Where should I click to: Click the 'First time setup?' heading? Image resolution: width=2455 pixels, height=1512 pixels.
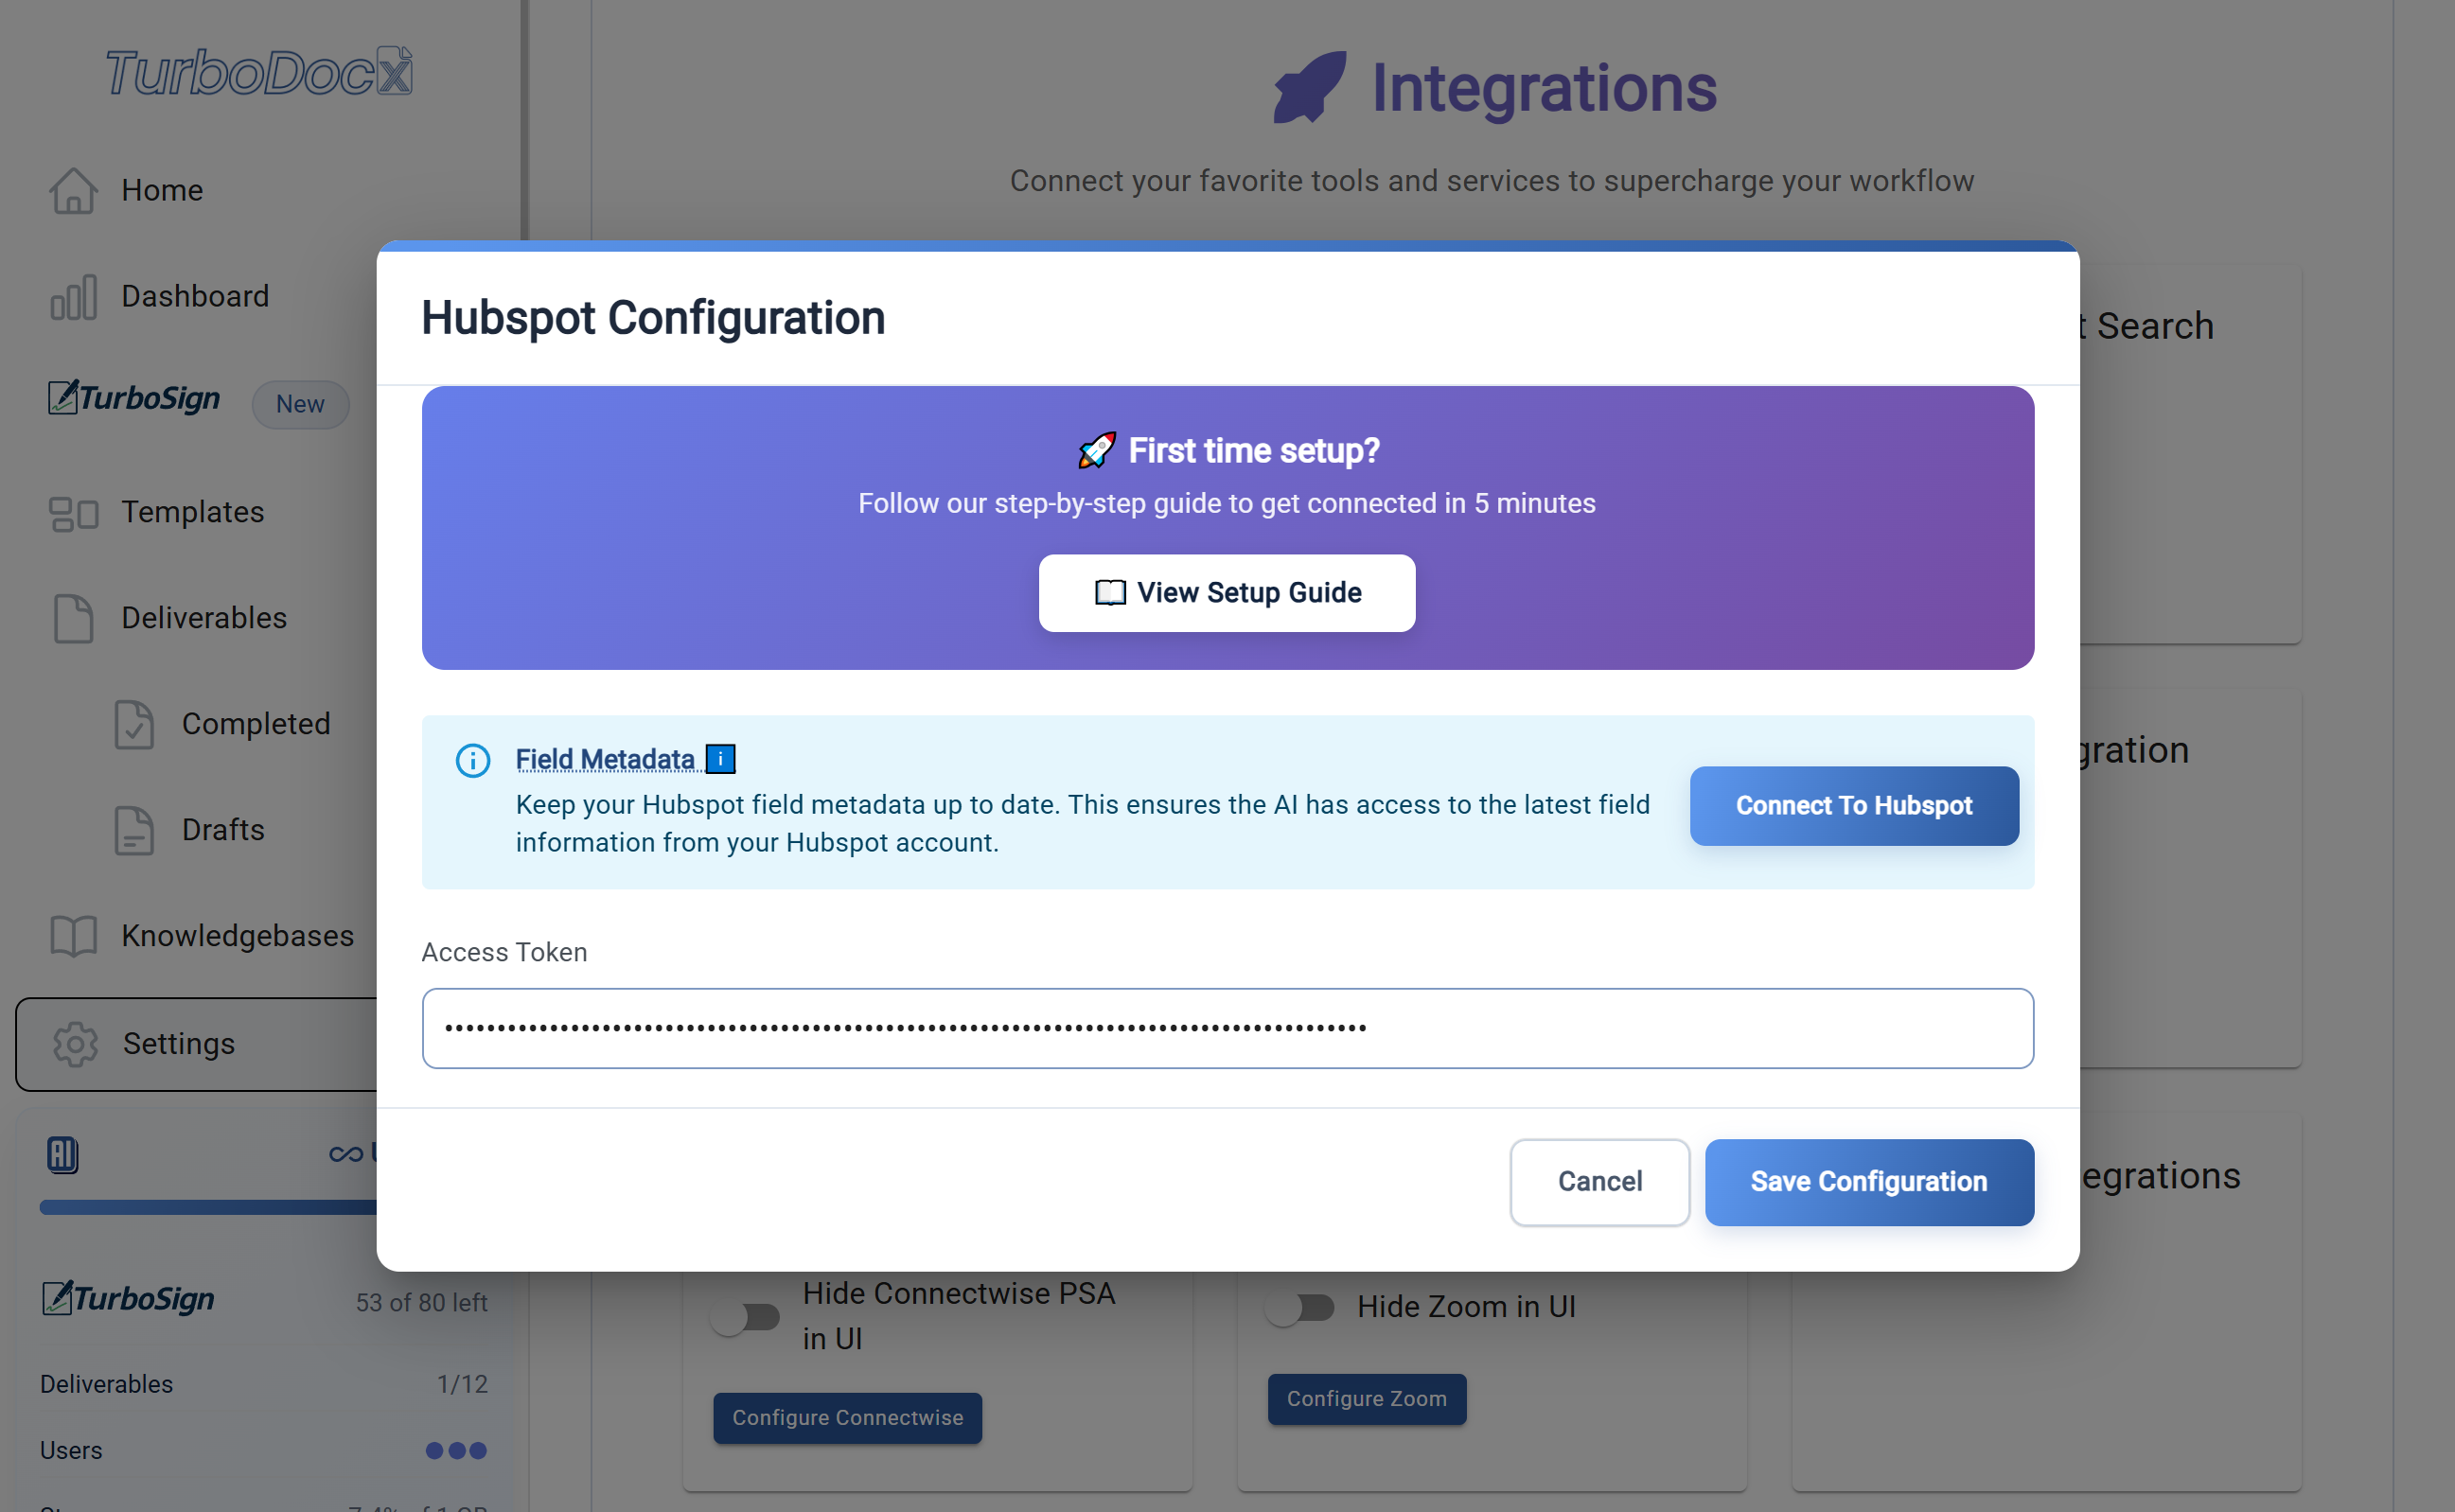[x=1254, y=451]
